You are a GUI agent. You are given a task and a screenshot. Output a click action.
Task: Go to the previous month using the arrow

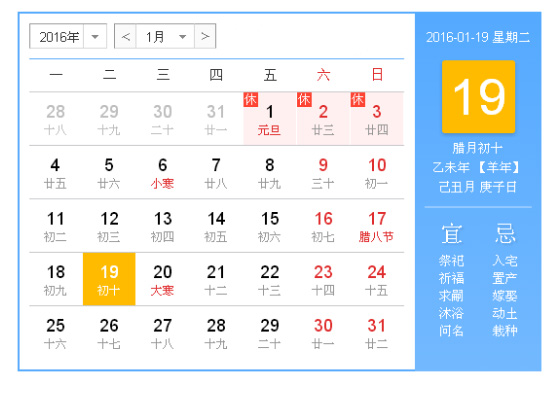(125, 36)
